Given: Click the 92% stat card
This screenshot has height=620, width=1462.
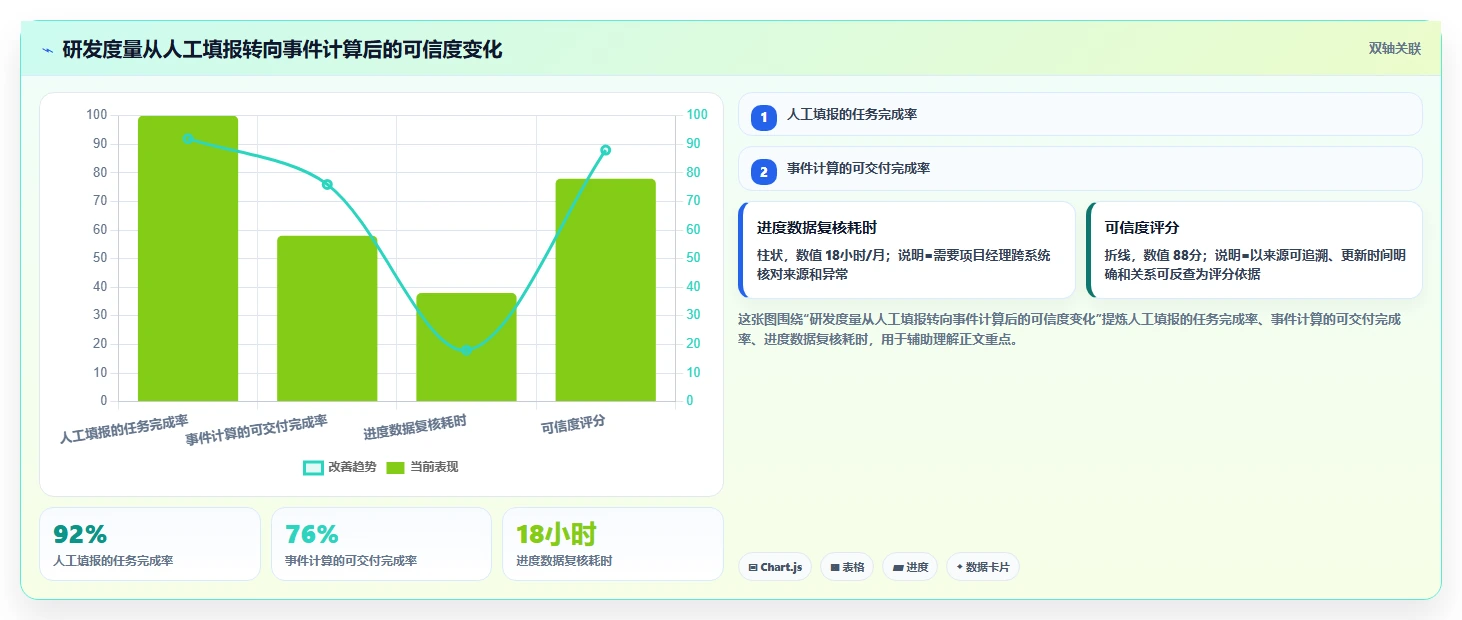Looking at the screenshot, I should click(150, 544).
